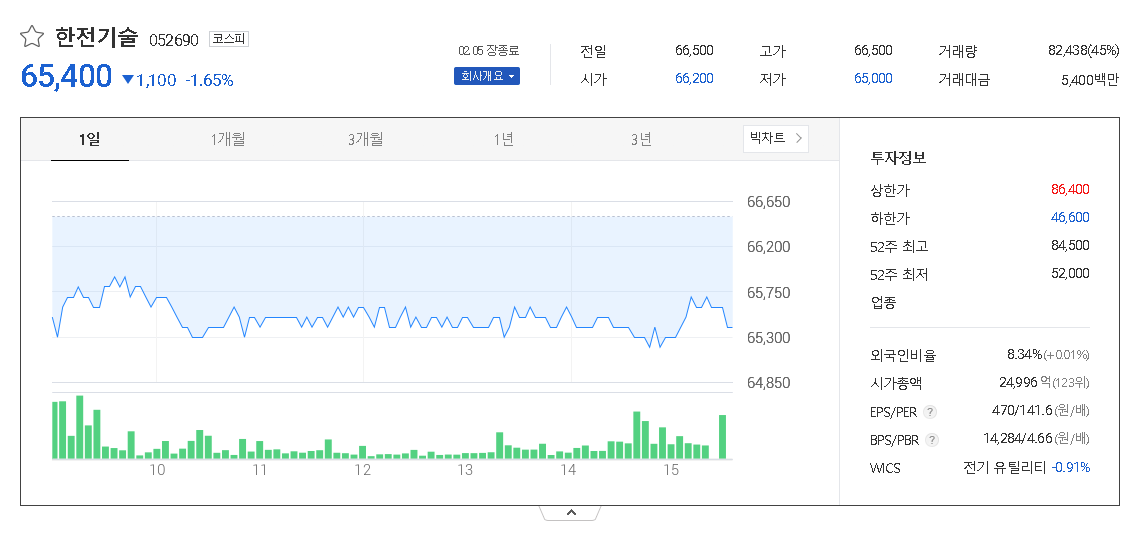Click the 02.05 장종료 status text
The width and height of the screenshot is (1137, 535).
point(489,51)
